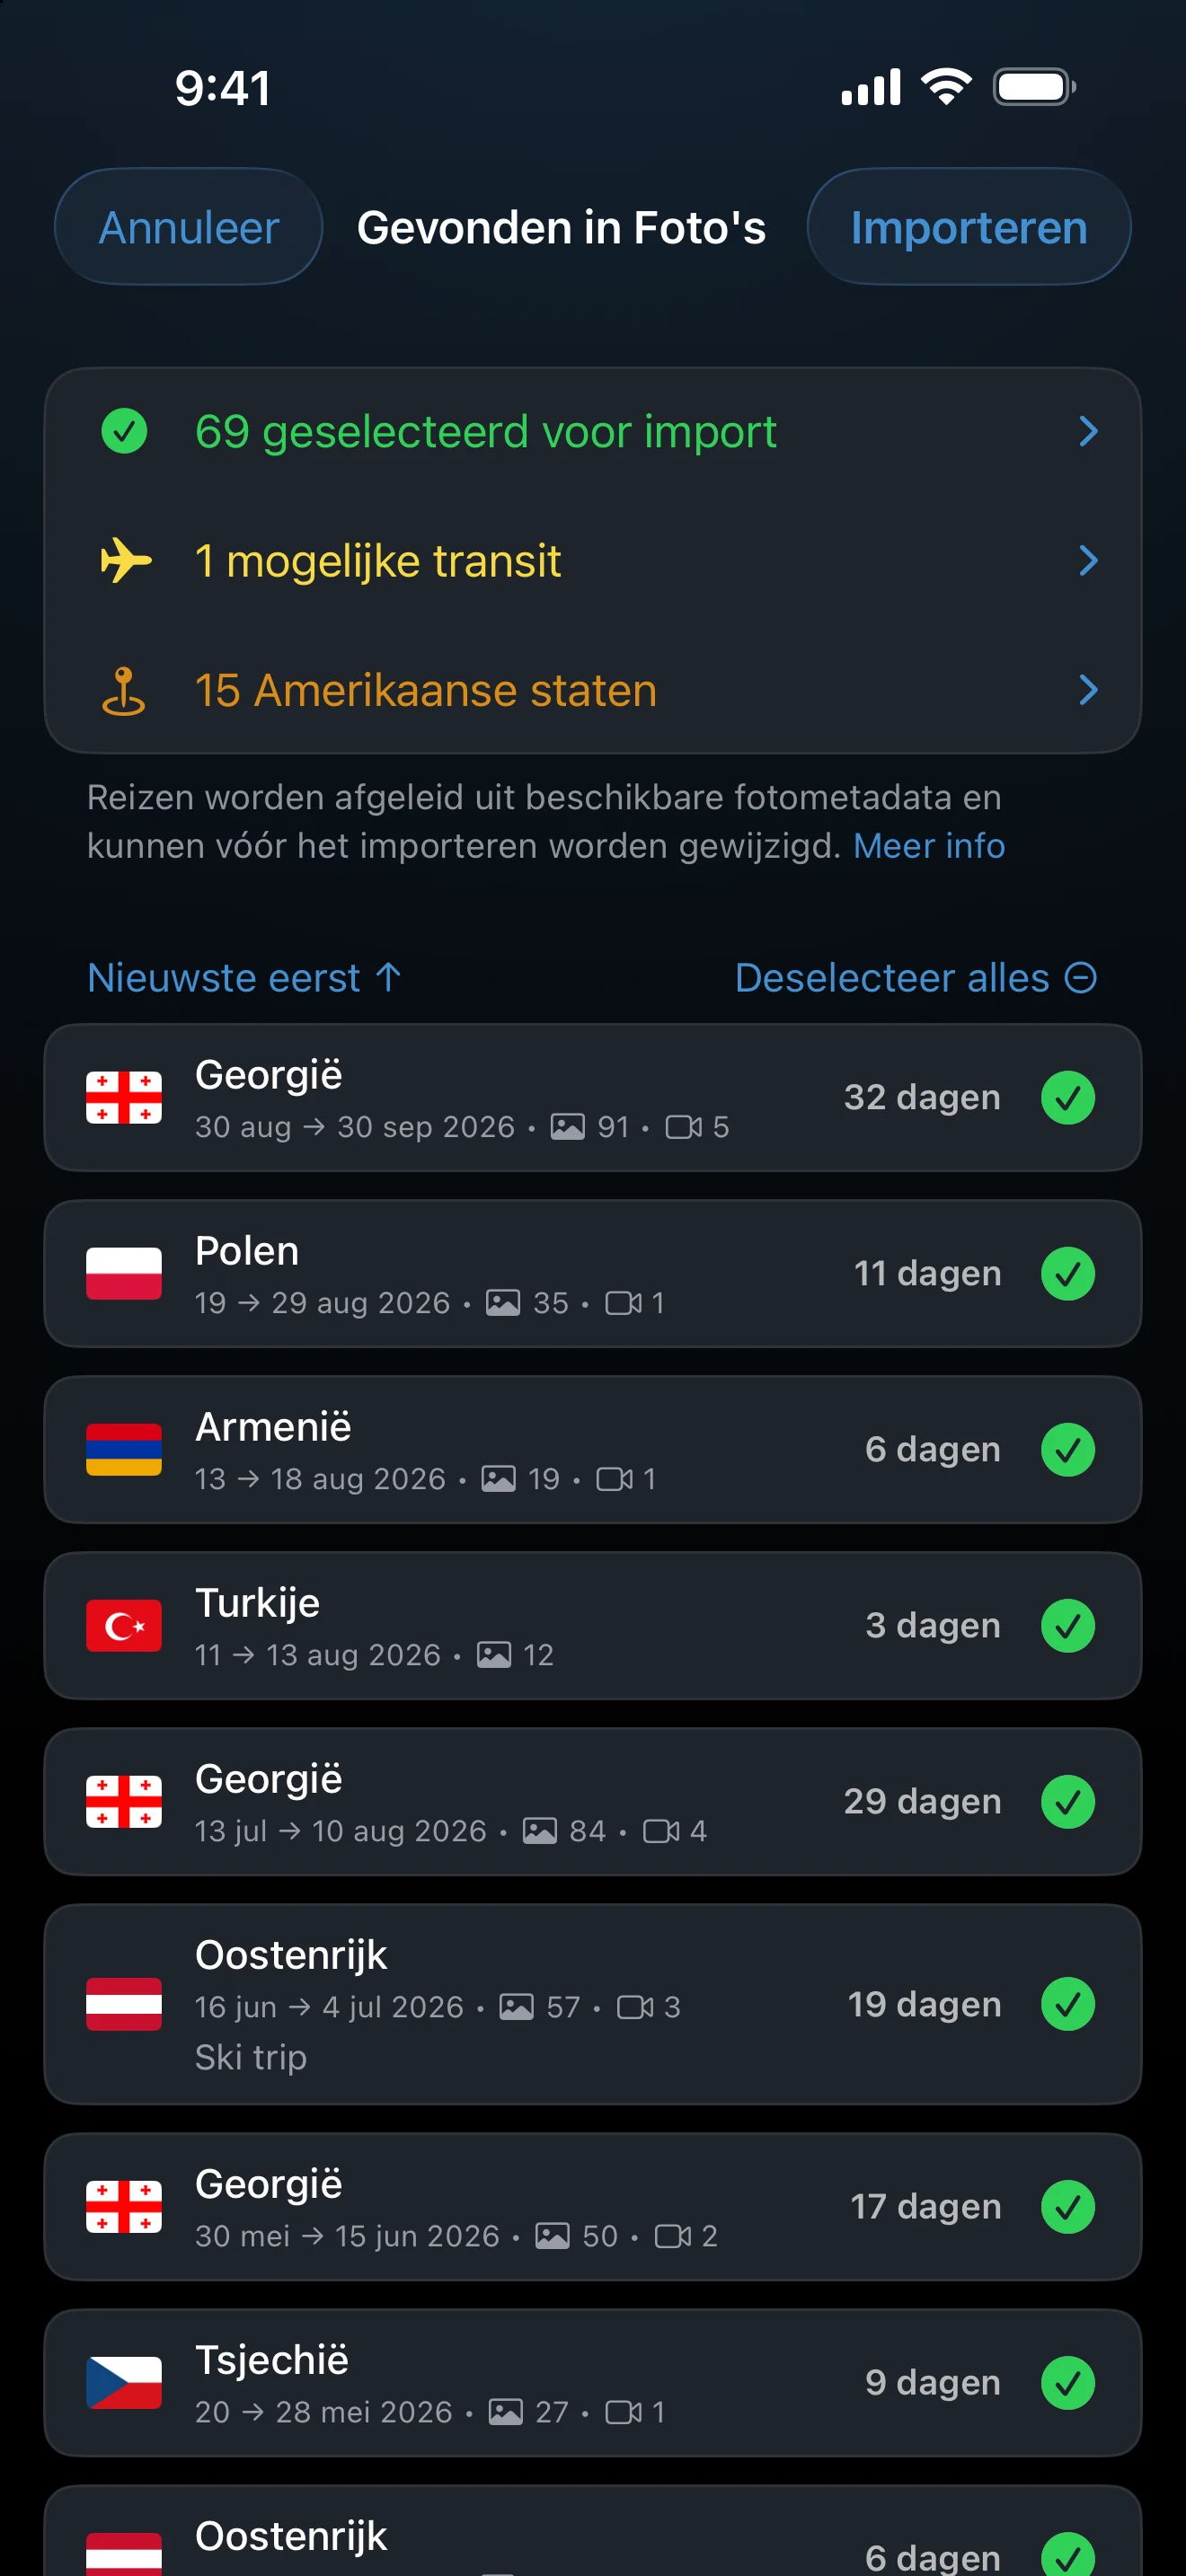The image size is (1186, 2576).
Task: Expand 69 geselecteerd voor import row
Action: click(593, 431)
